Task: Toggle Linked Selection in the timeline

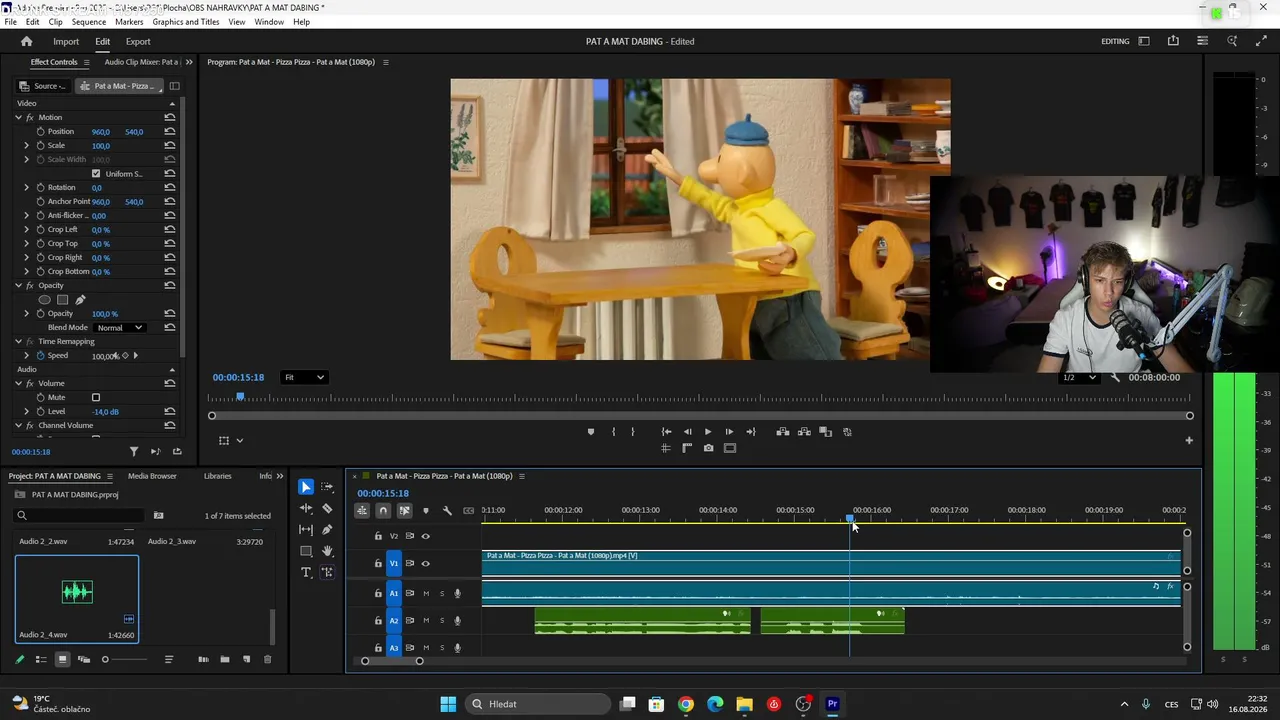Action: click(x=404, y=511)
